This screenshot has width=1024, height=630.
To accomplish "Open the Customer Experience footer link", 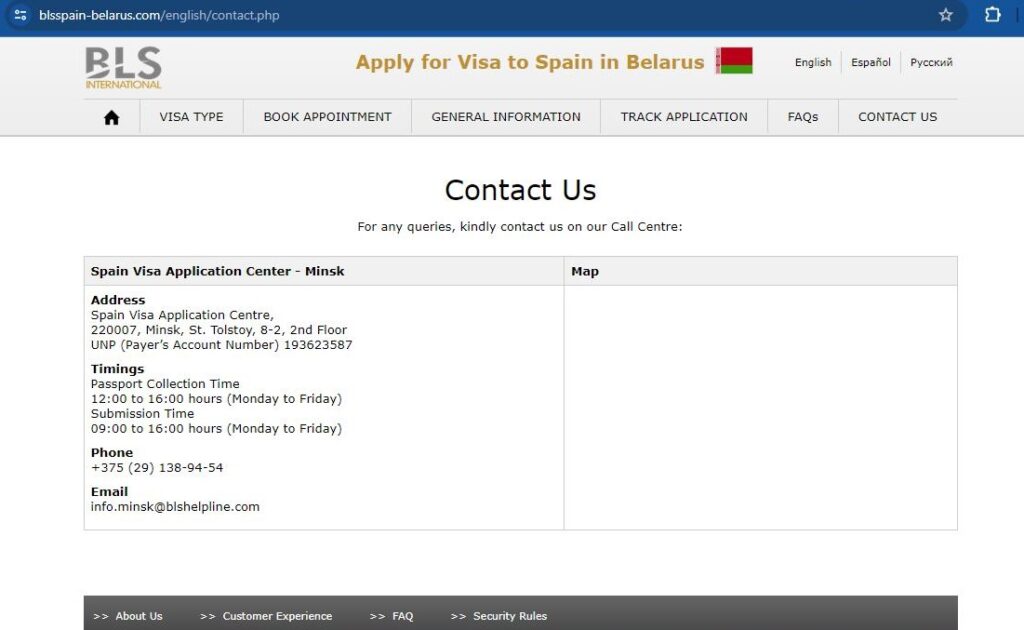I will 276,616.
